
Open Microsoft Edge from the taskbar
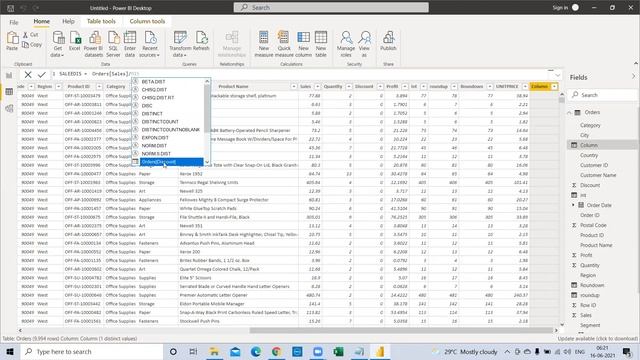coord(256,352)
